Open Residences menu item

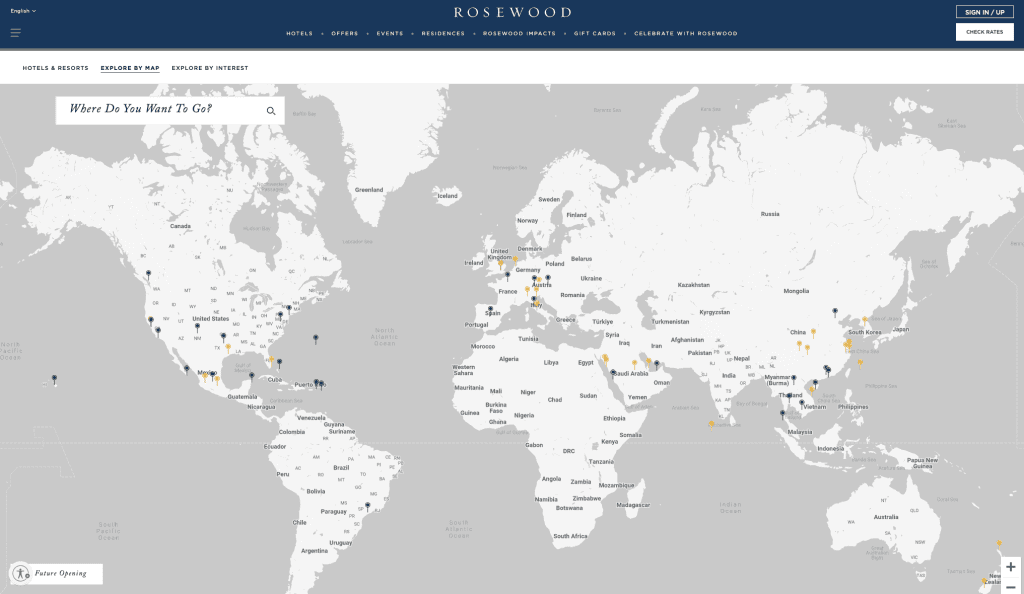[x=443, y=33]
